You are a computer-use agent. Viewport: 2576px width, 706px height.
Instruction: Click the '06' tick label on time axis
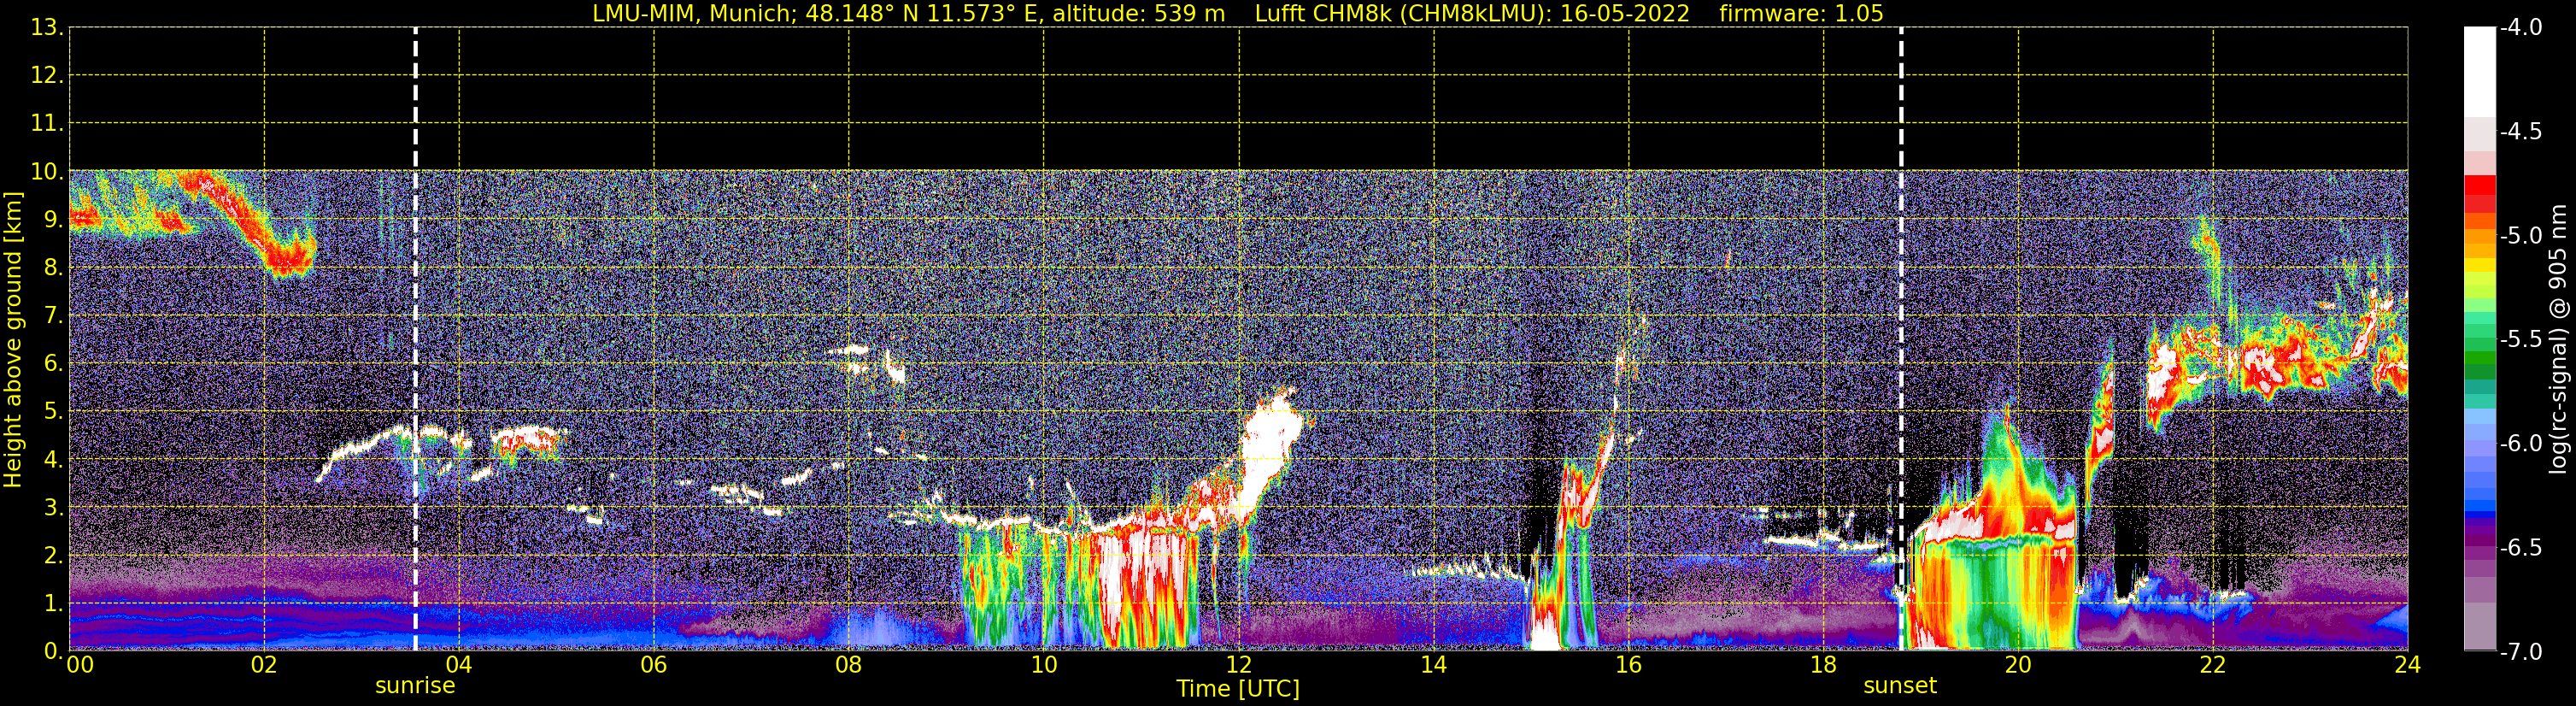point(654,665)
